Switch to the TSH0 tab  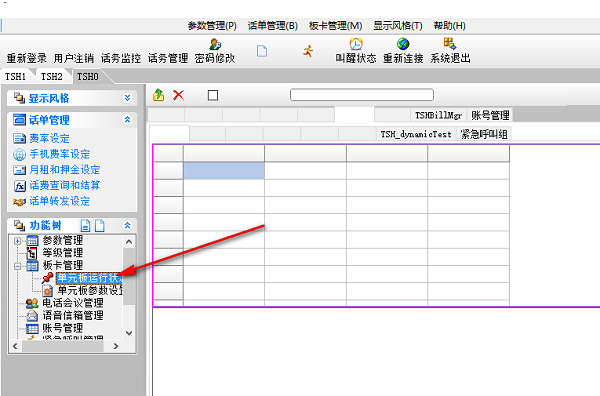[88, 77]
